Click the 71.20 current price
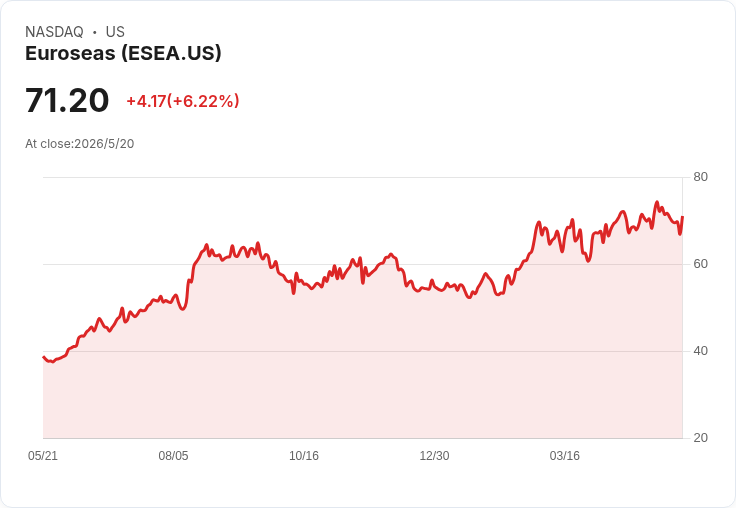 click(67, 100)
